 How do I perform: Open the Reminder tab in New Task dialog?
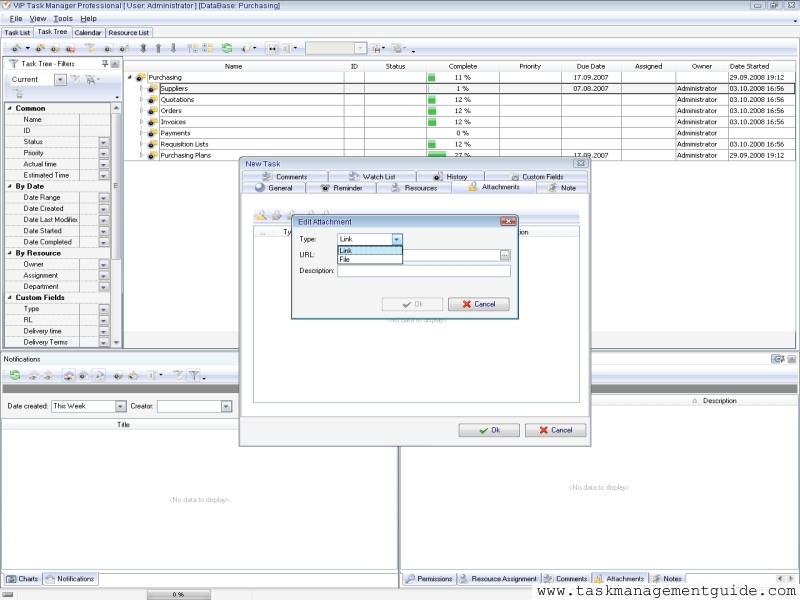(x=341, y=188)
